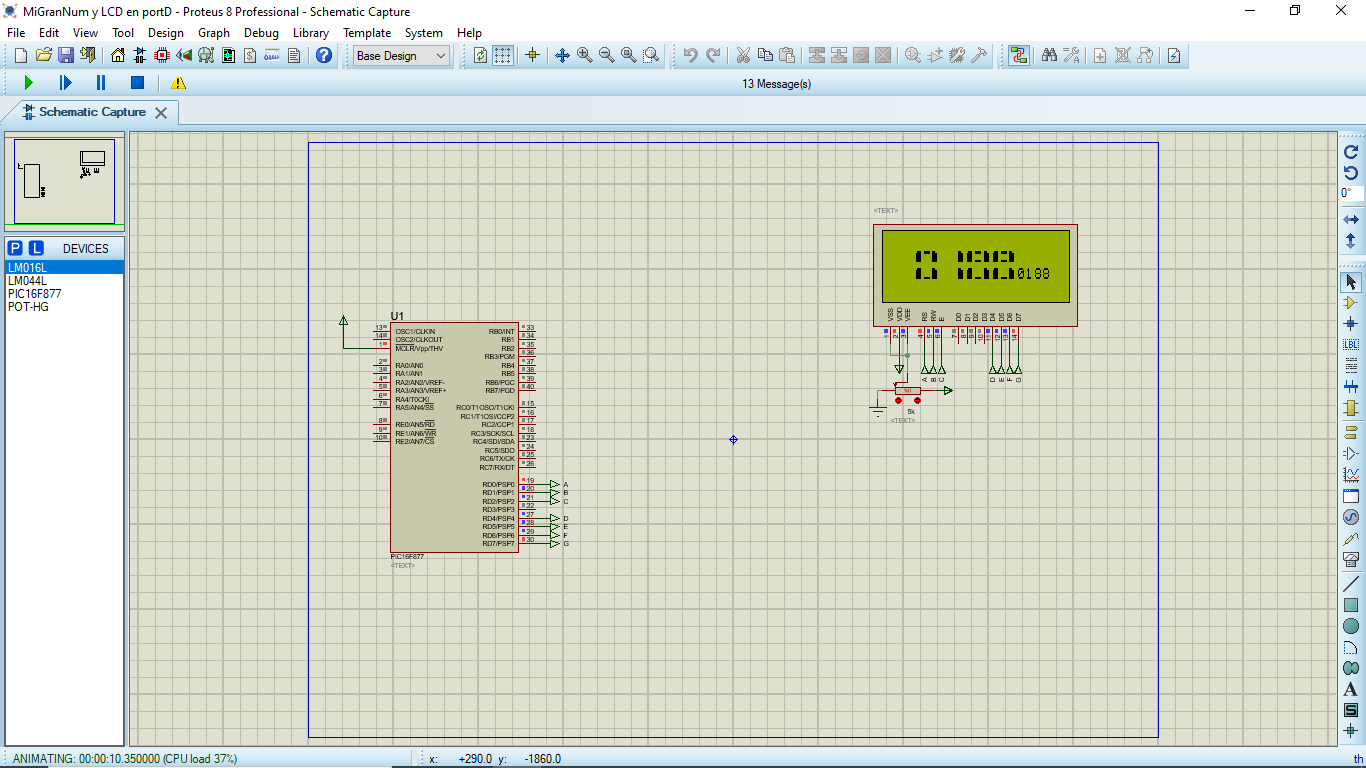Open PCB Layout chip icon

[x=162, y=56]
